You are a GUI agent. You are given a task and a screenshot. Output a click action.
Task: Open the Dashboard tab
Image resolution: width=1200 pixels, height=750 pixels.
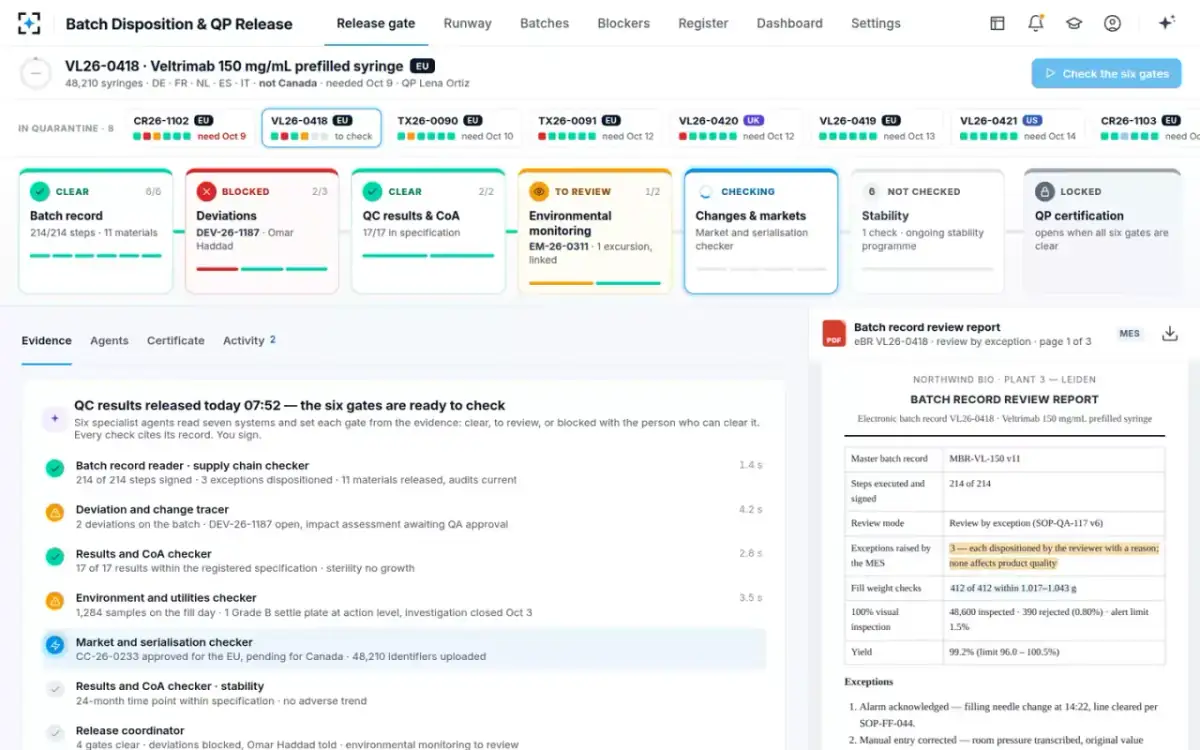tap(790, 23)
